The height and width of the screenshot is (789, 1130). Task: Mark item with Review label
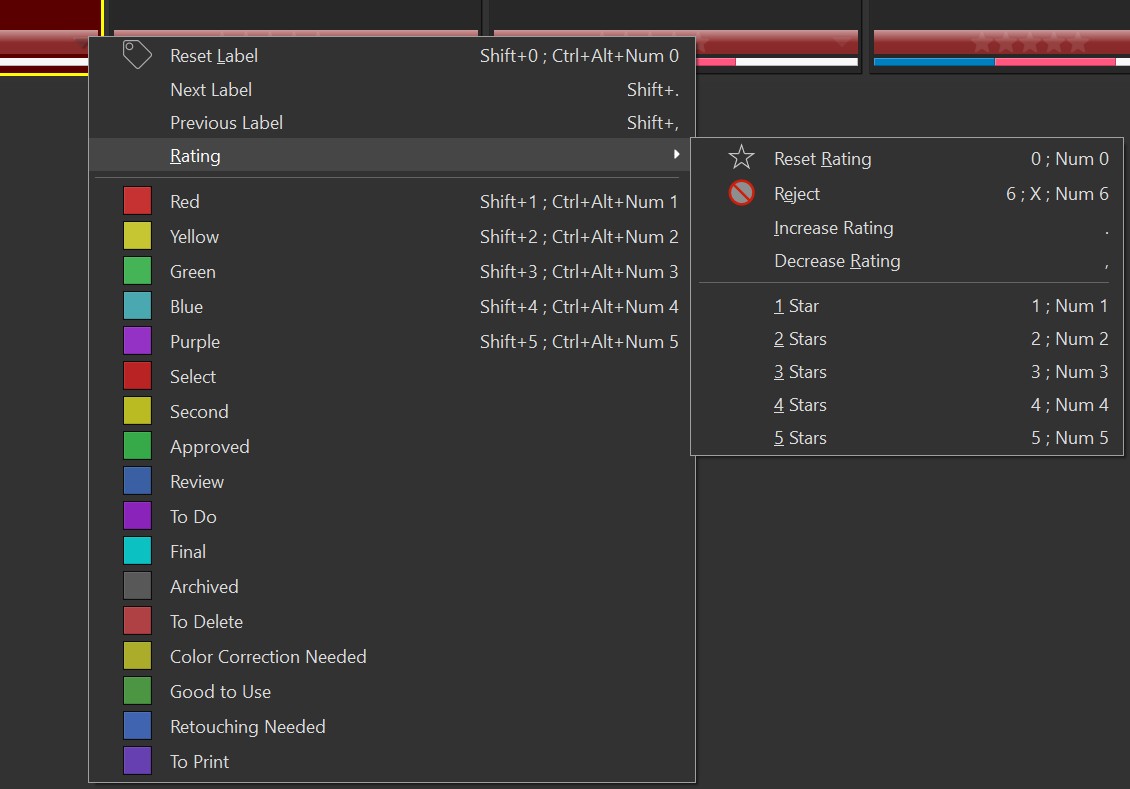point(391,481)
